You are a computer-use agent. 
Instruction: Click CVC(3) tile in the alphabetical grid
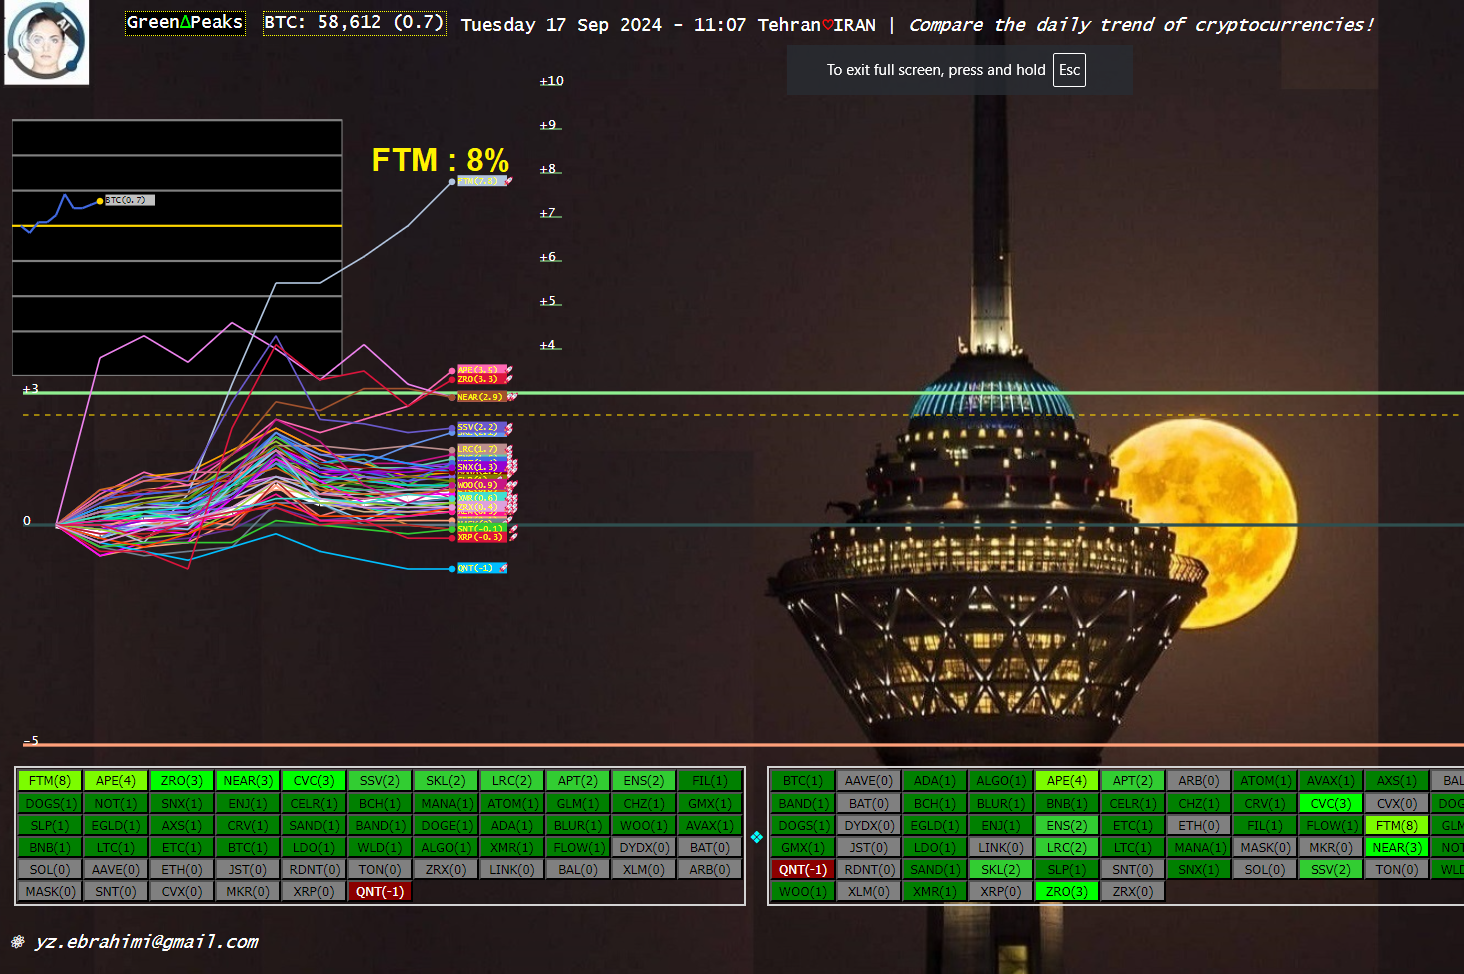click(x=1330, y=804)
